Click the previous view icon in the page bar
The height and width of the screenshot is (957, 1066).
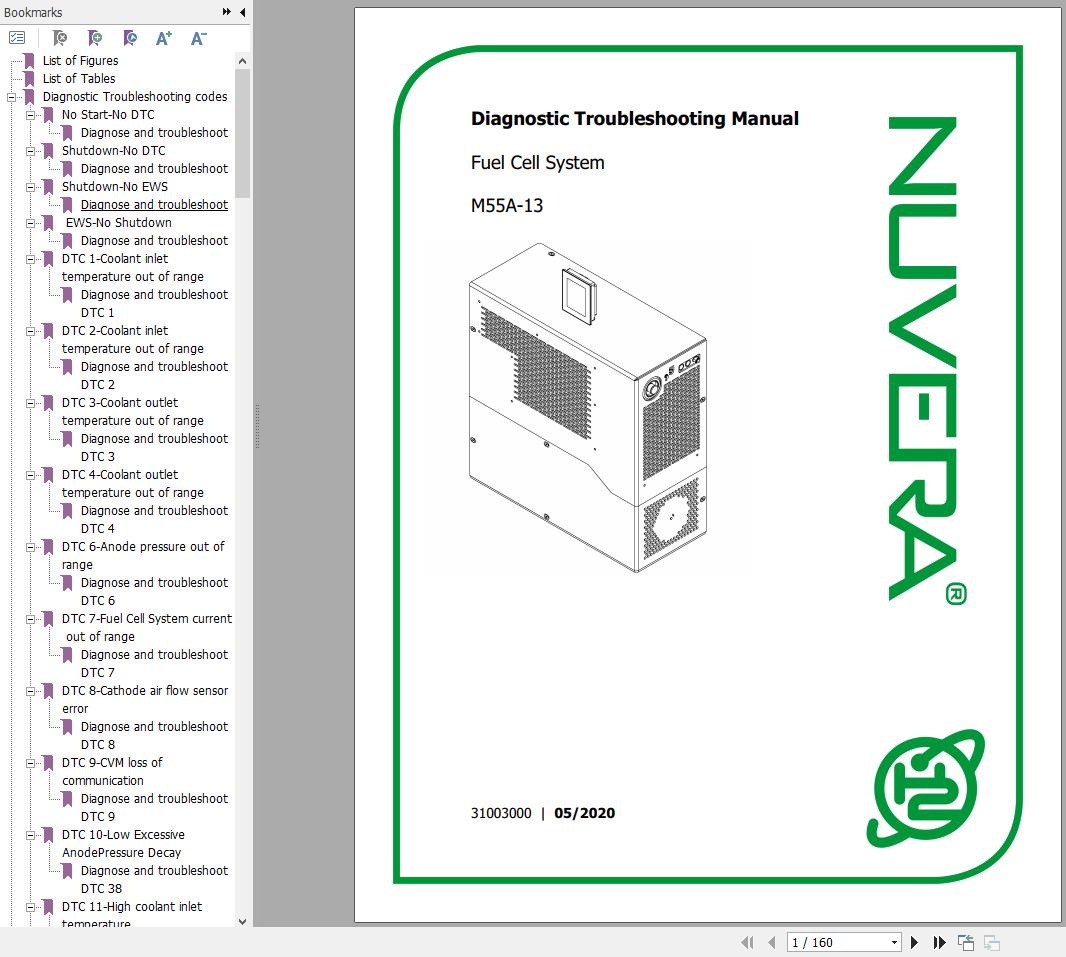tap(966, 942)
